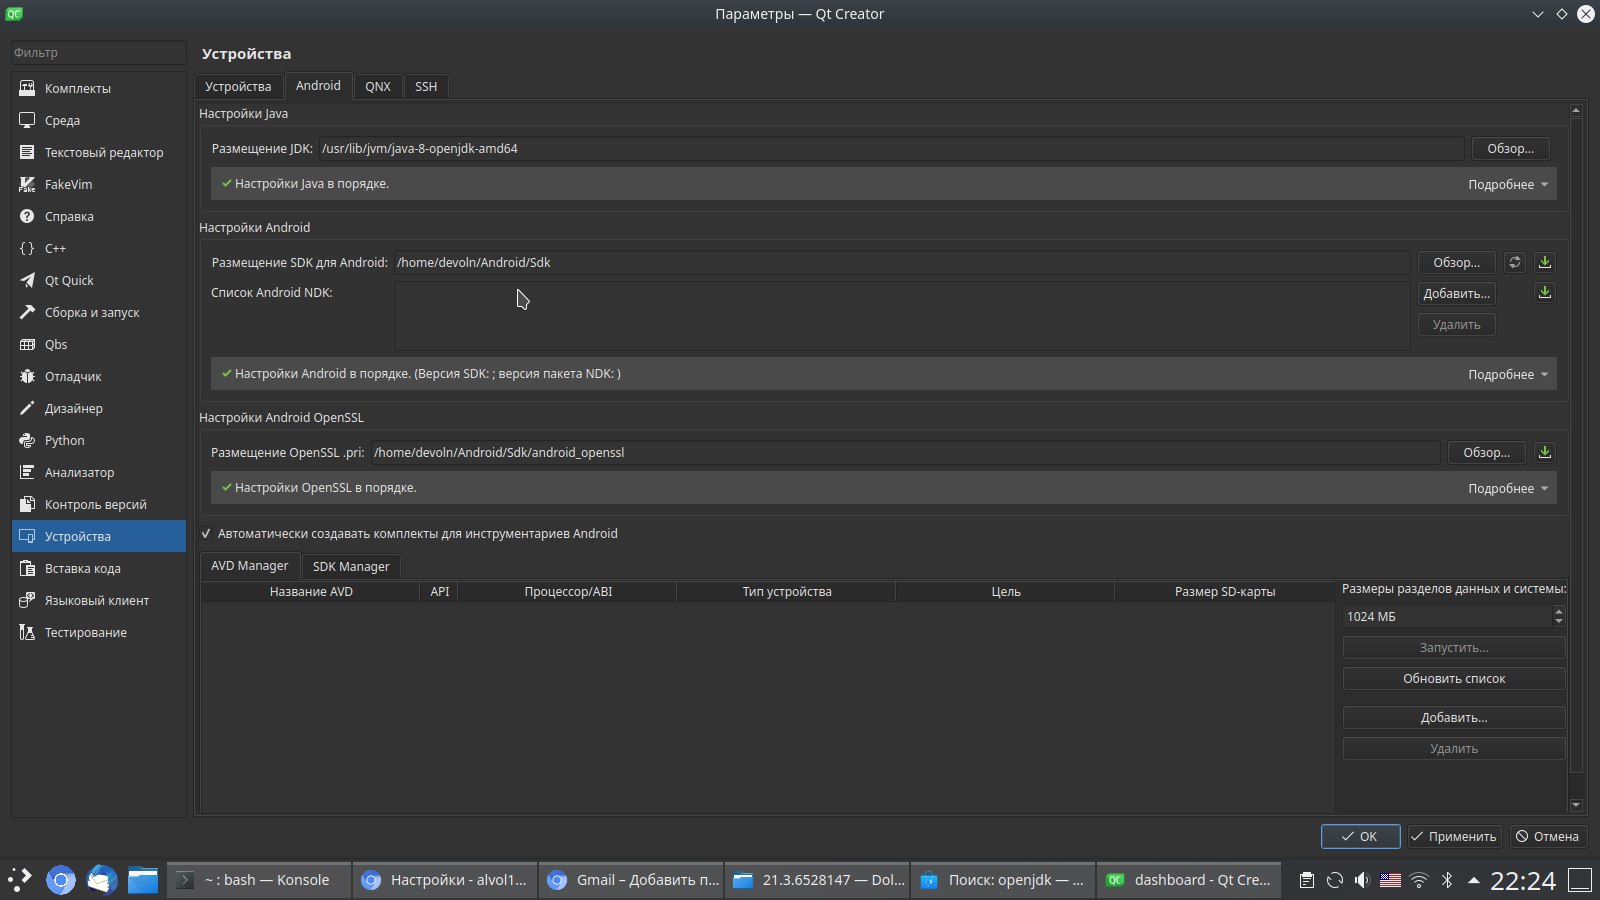This screenshot has height=900, width=1600.
Task: Open volume control in system tray
Action: [x=1362, y=880]
